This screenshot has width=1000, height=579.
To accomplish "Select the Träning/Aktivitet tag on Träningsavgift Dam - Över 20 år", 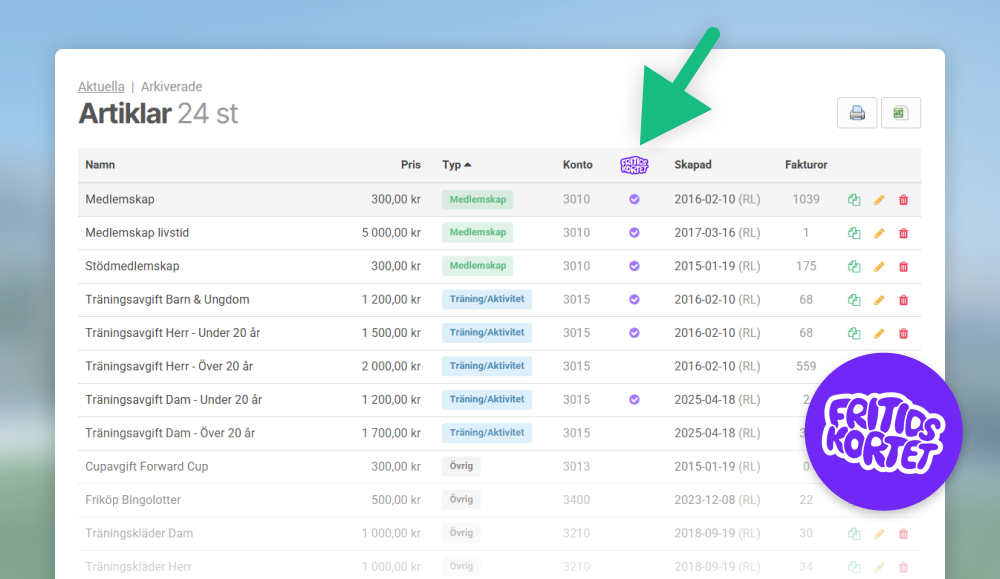I will point(486,433).
